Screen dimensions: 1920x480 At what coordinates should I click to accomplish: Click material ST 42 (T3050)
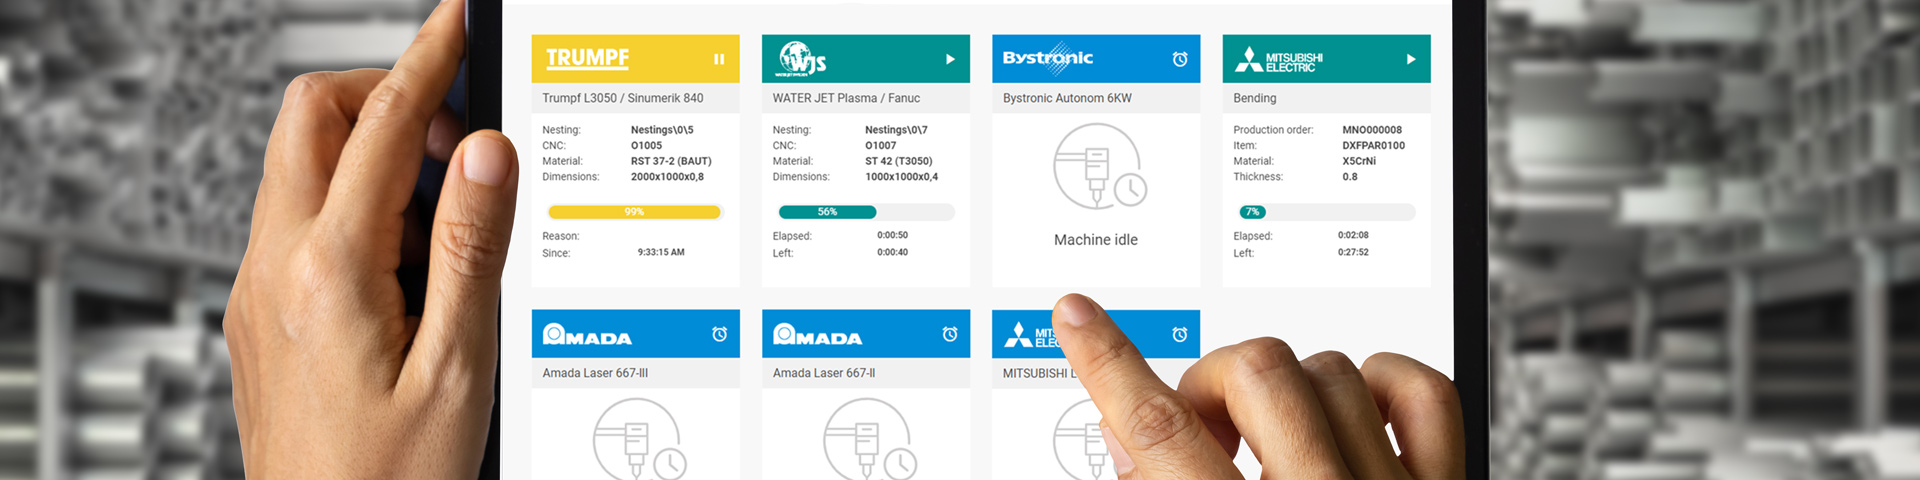(x=898, y=161)
